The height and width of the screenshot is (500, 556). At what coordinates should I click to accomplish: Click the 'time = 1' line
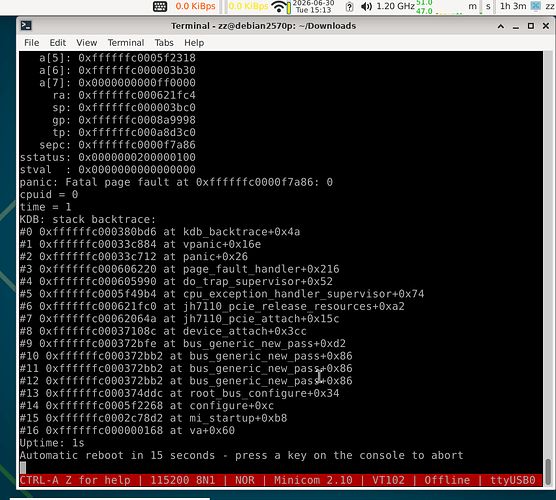click(x=46, y=207)
